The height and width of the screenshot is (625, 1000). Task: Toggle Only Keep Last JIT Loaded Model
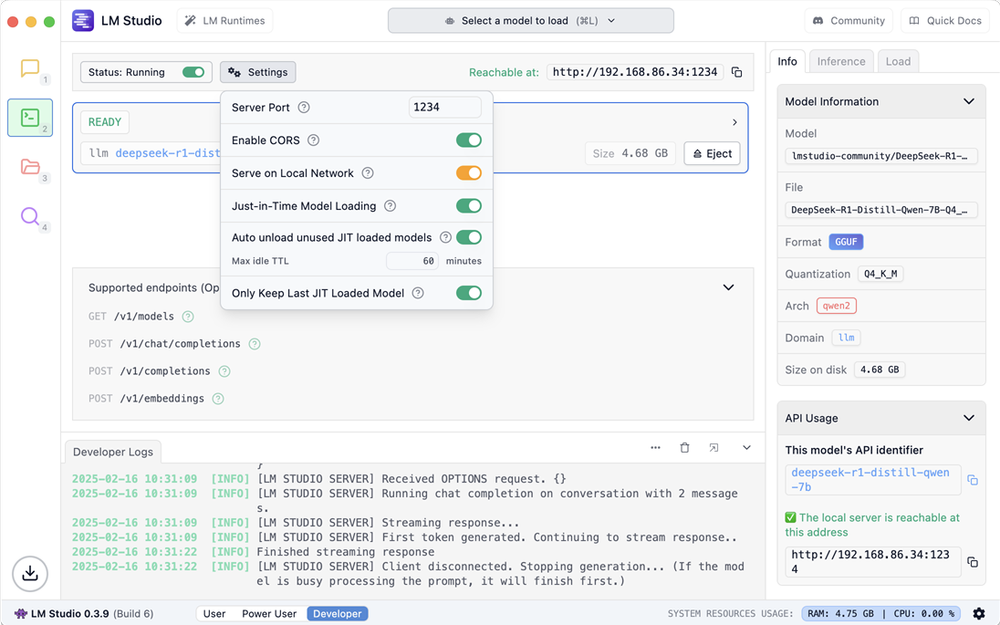pyautogui.click(x=469, y=293)
